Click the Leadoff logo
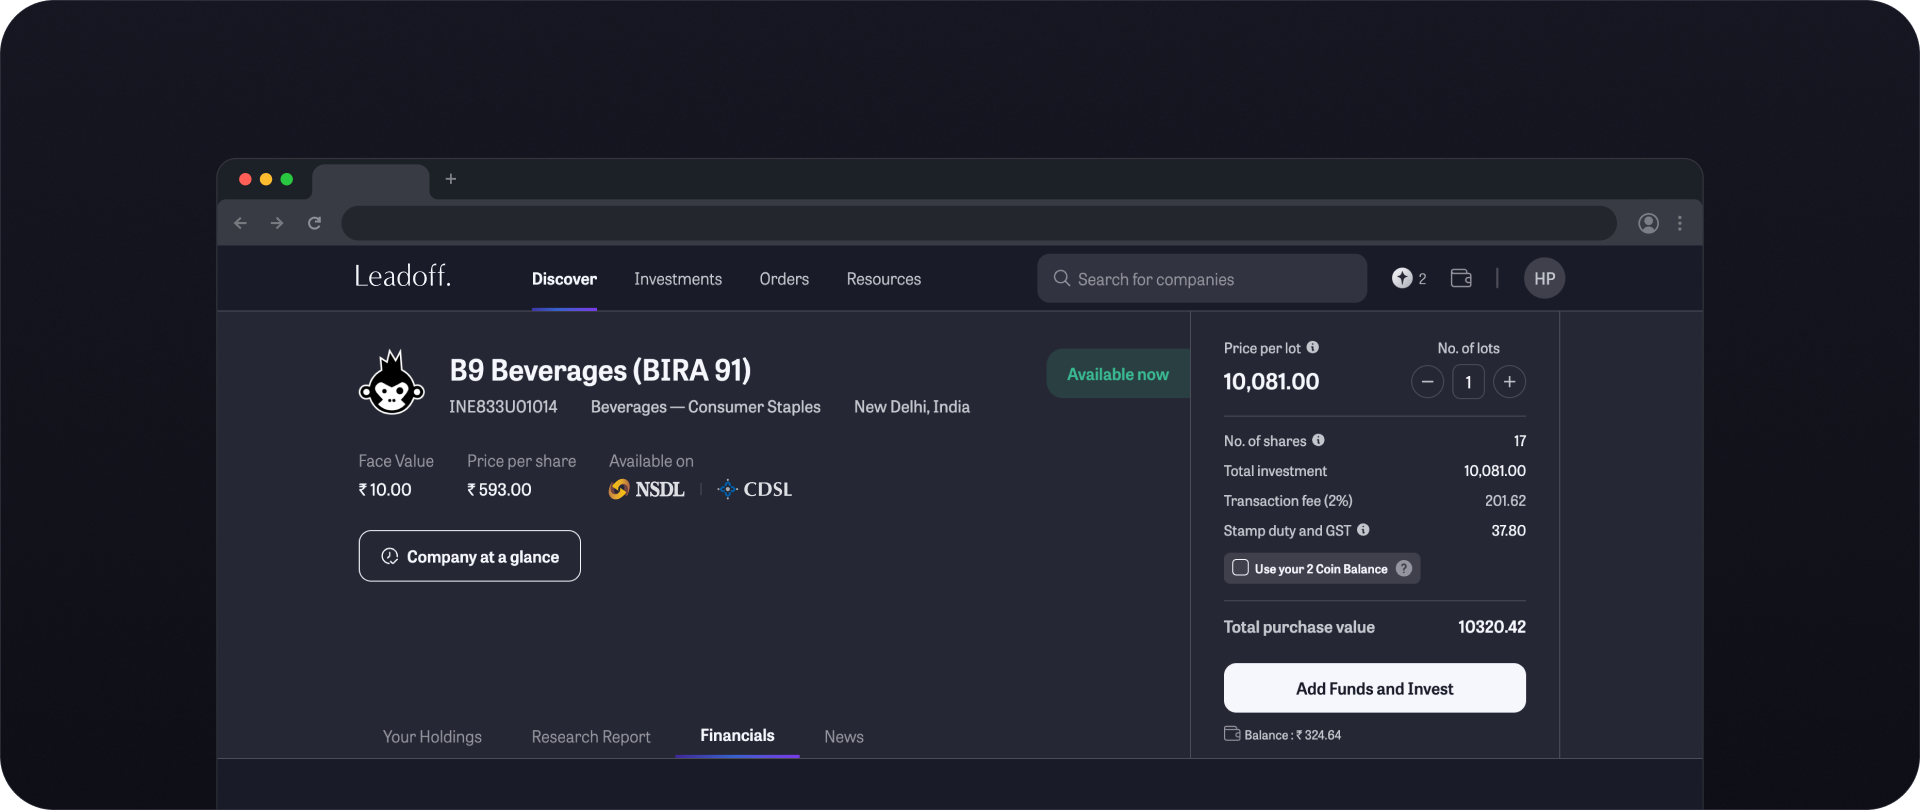The image size is (1920, 810). 402,276
